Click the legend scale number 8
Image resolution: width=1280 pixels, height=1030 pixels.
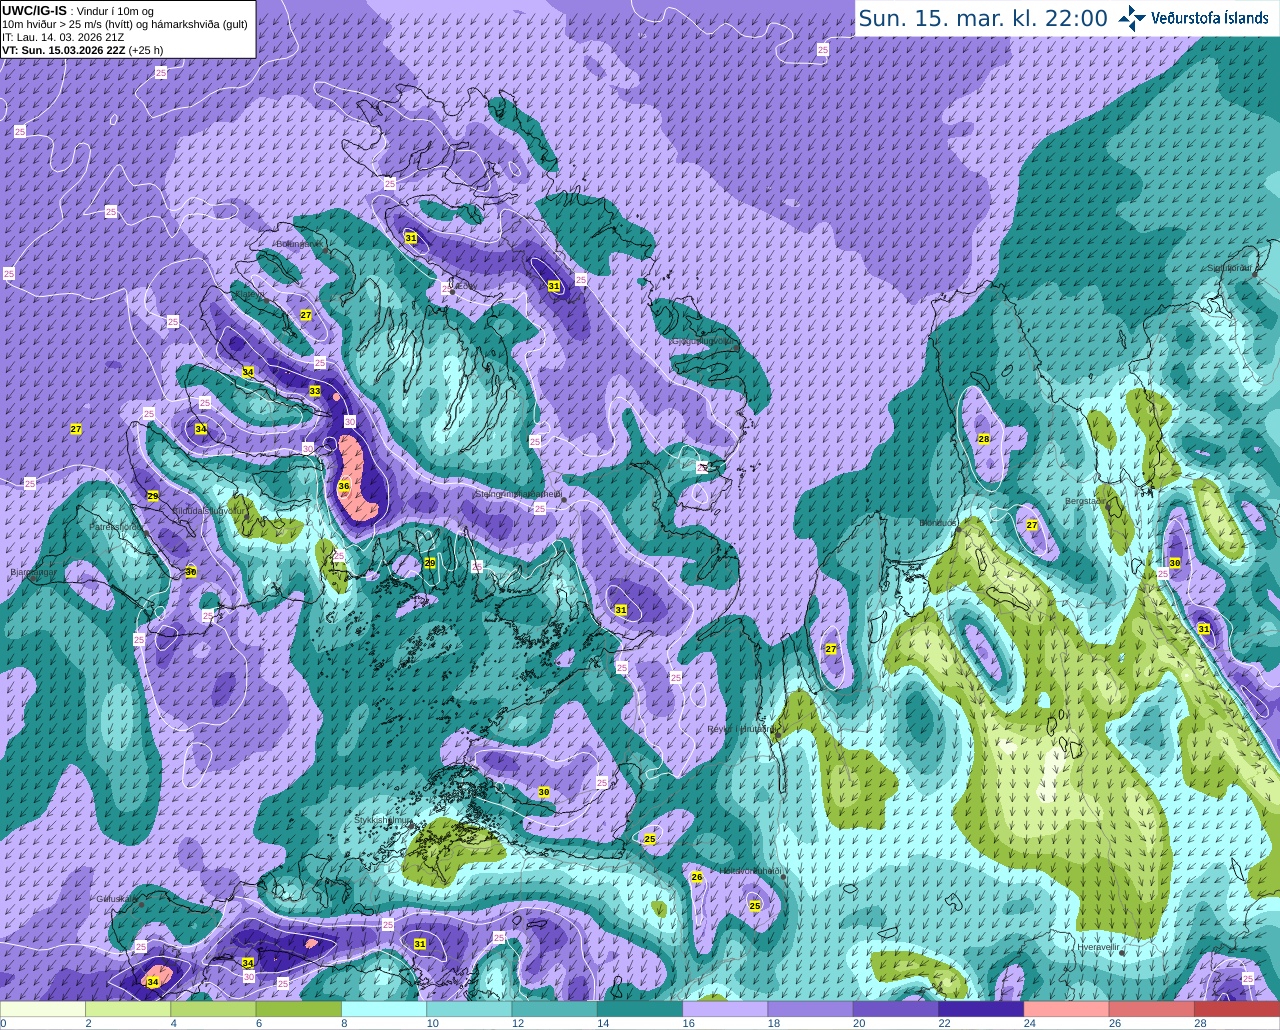coord(344,1023)
